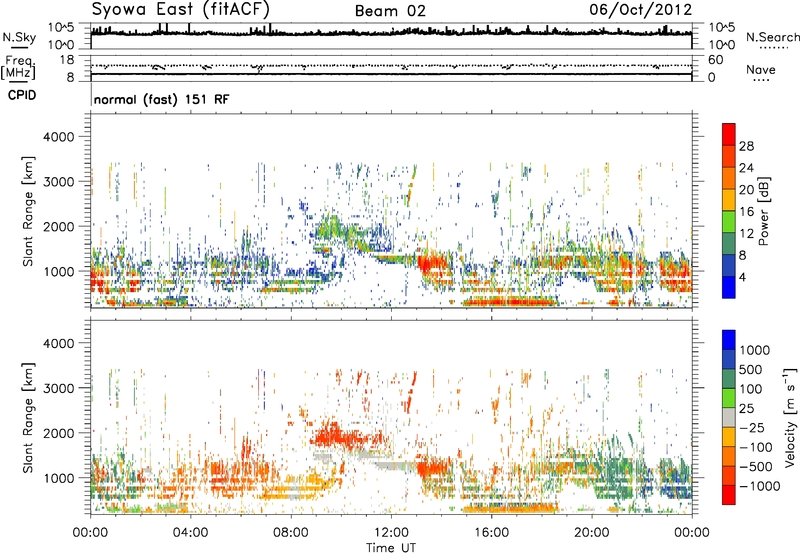Select the "Time UT" axis title
This screenshot has height=554, width=800.
click(391, 548)
